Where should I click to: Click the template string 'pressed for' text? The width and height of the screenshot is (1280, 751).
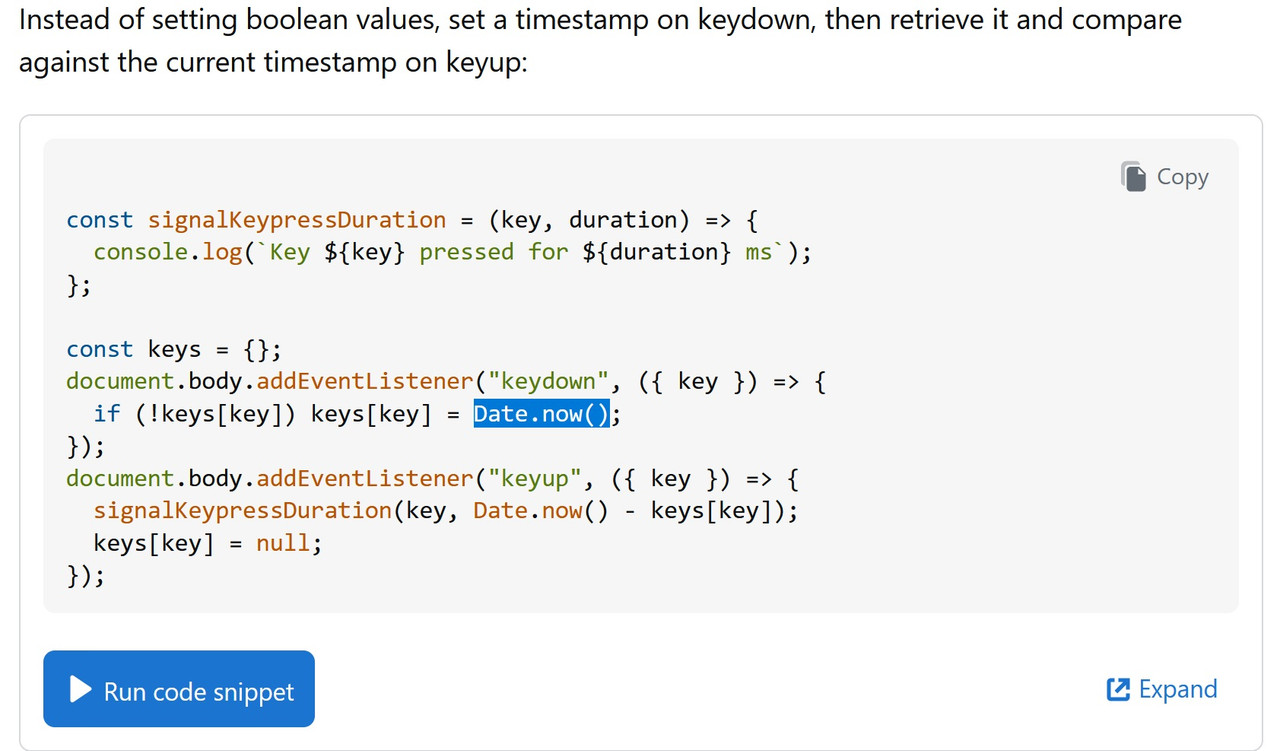pos(493,252)
